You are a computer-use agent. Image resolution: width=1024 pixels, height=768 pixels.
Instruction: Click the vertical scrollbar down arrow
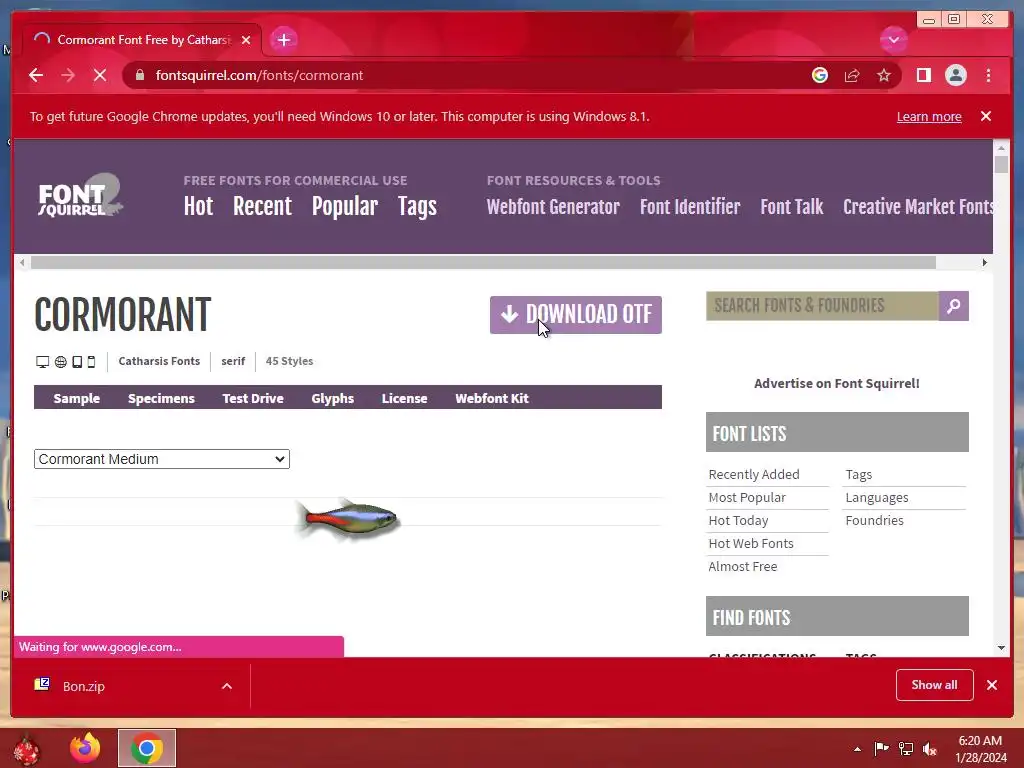point(1002,648)
